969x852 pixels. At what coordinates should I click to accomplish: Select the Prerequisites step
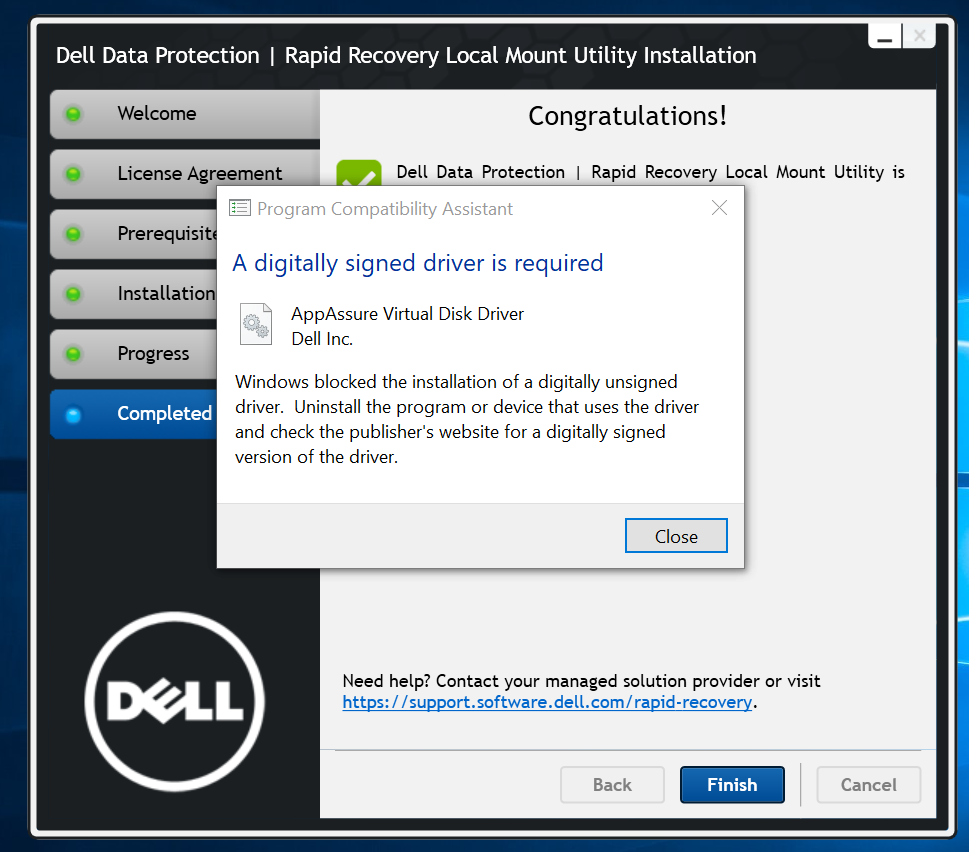click(x=133, y=234)
